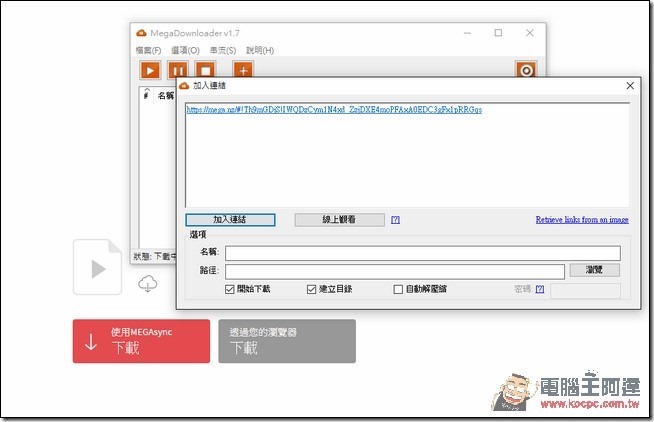The height and width of the screenshot is (422, 654).
Task: Minimize the MegaDownloader window
Action: click(467, 33)
